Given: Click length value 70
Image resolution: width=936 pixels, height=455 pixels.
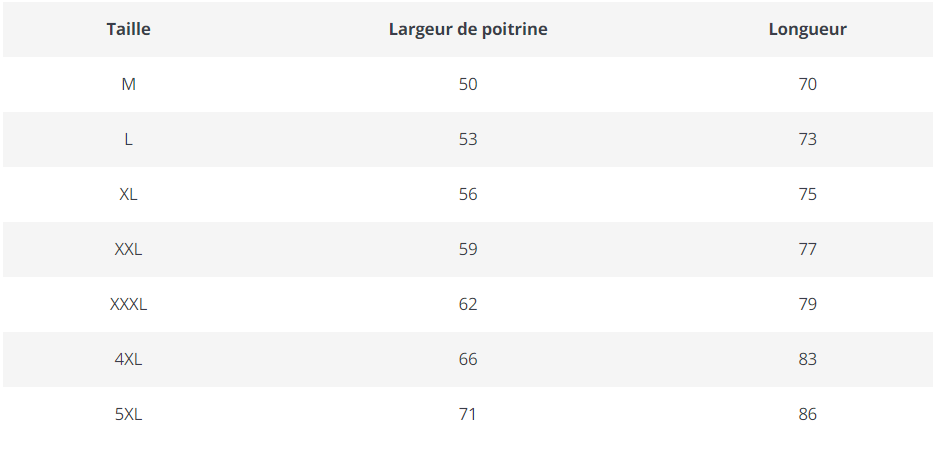Looking at the screenshot, I should [807, 84].
